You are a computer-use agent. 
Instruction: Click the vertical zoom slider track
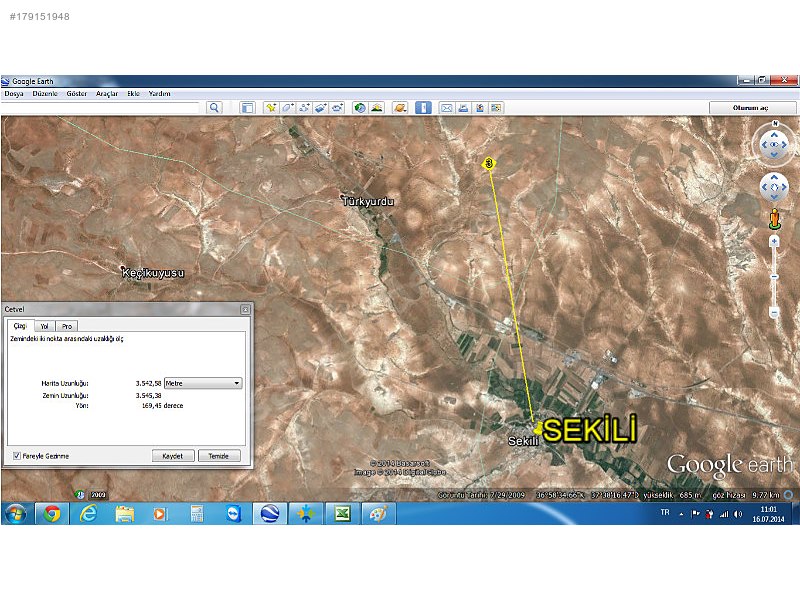774,277
